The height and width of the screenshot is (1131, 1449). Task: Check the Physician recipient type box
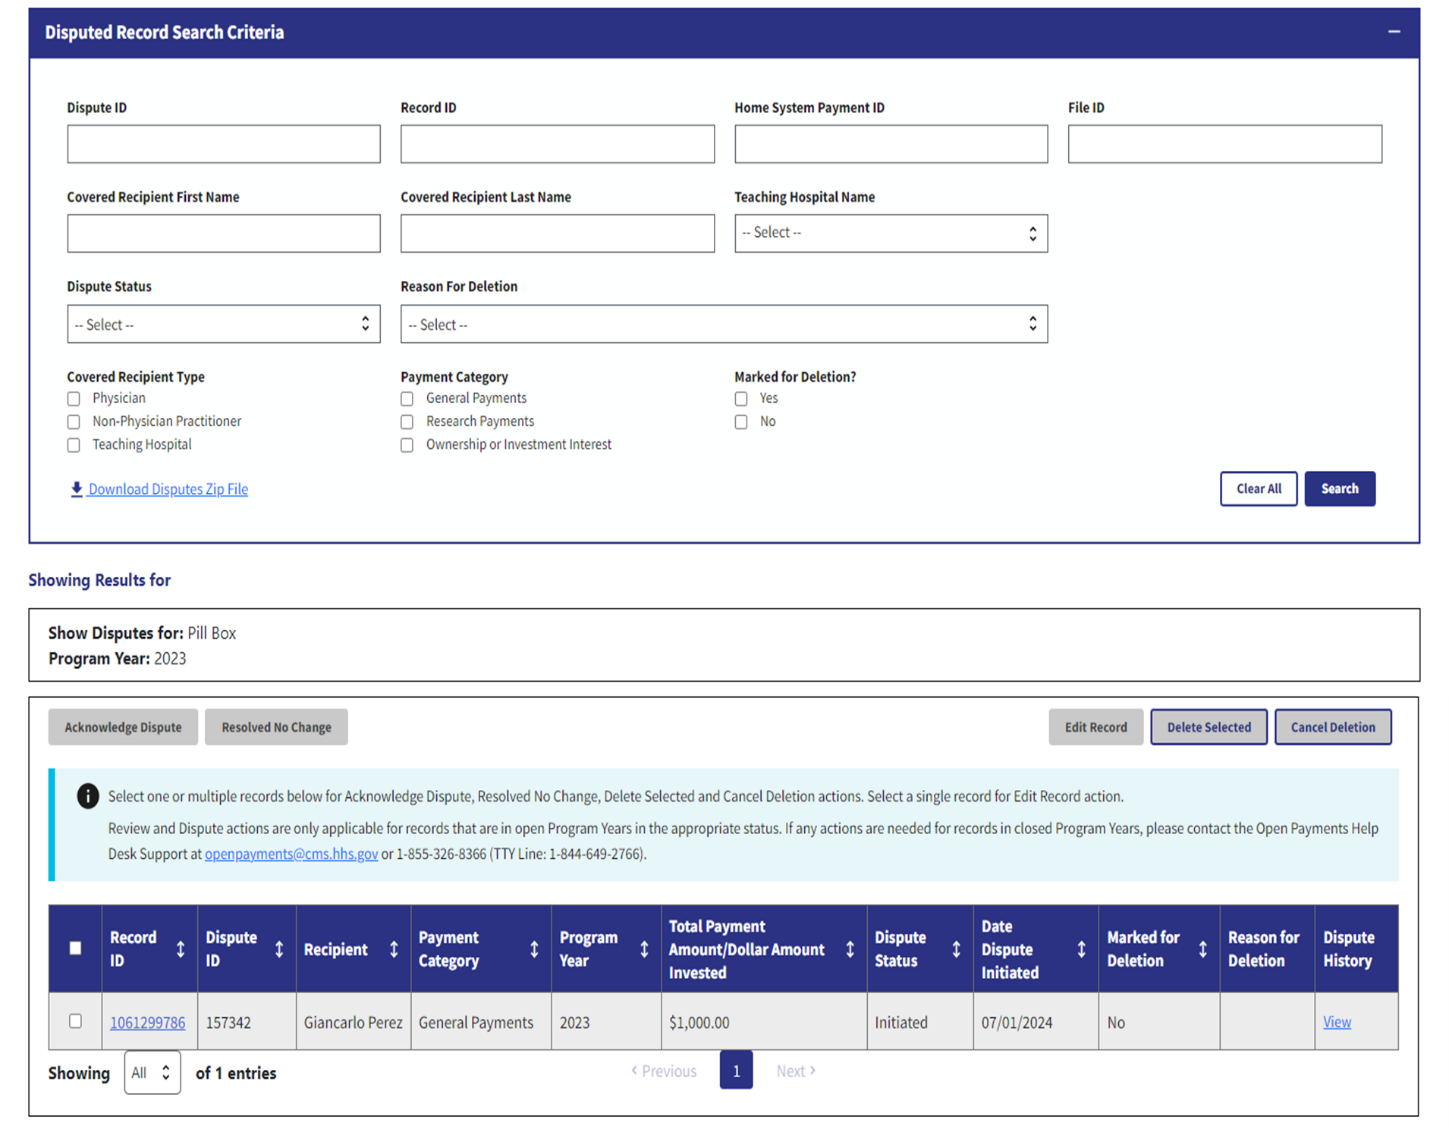(74, 399)
